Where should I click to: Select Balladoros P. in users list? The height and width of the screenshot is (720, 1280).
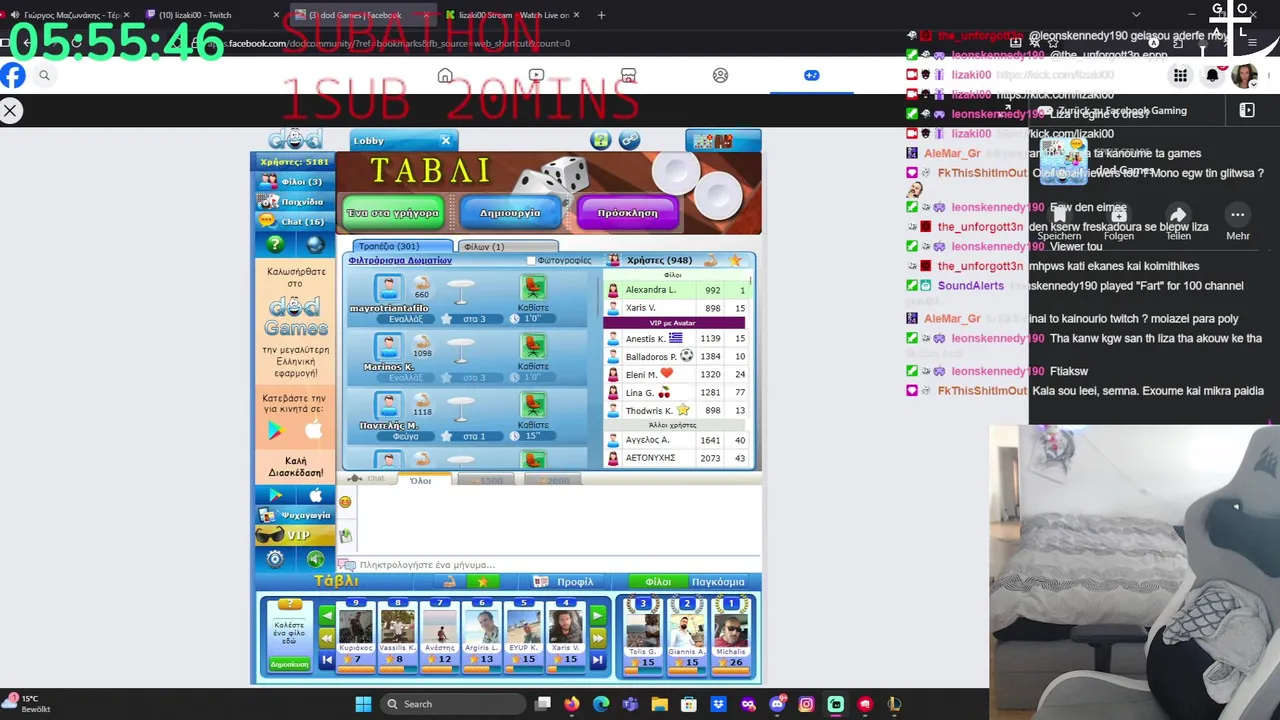(677, 356)
